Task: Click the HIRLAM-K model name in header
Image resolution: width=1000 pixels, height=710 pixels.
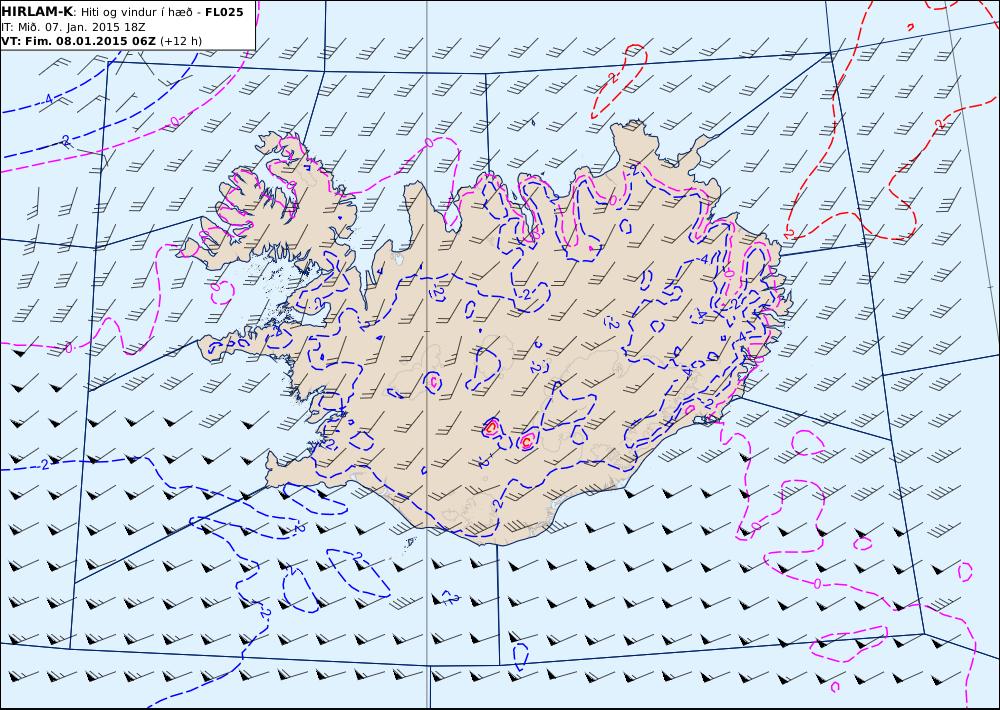Action: pyautogui.click(x=38, y=12)
